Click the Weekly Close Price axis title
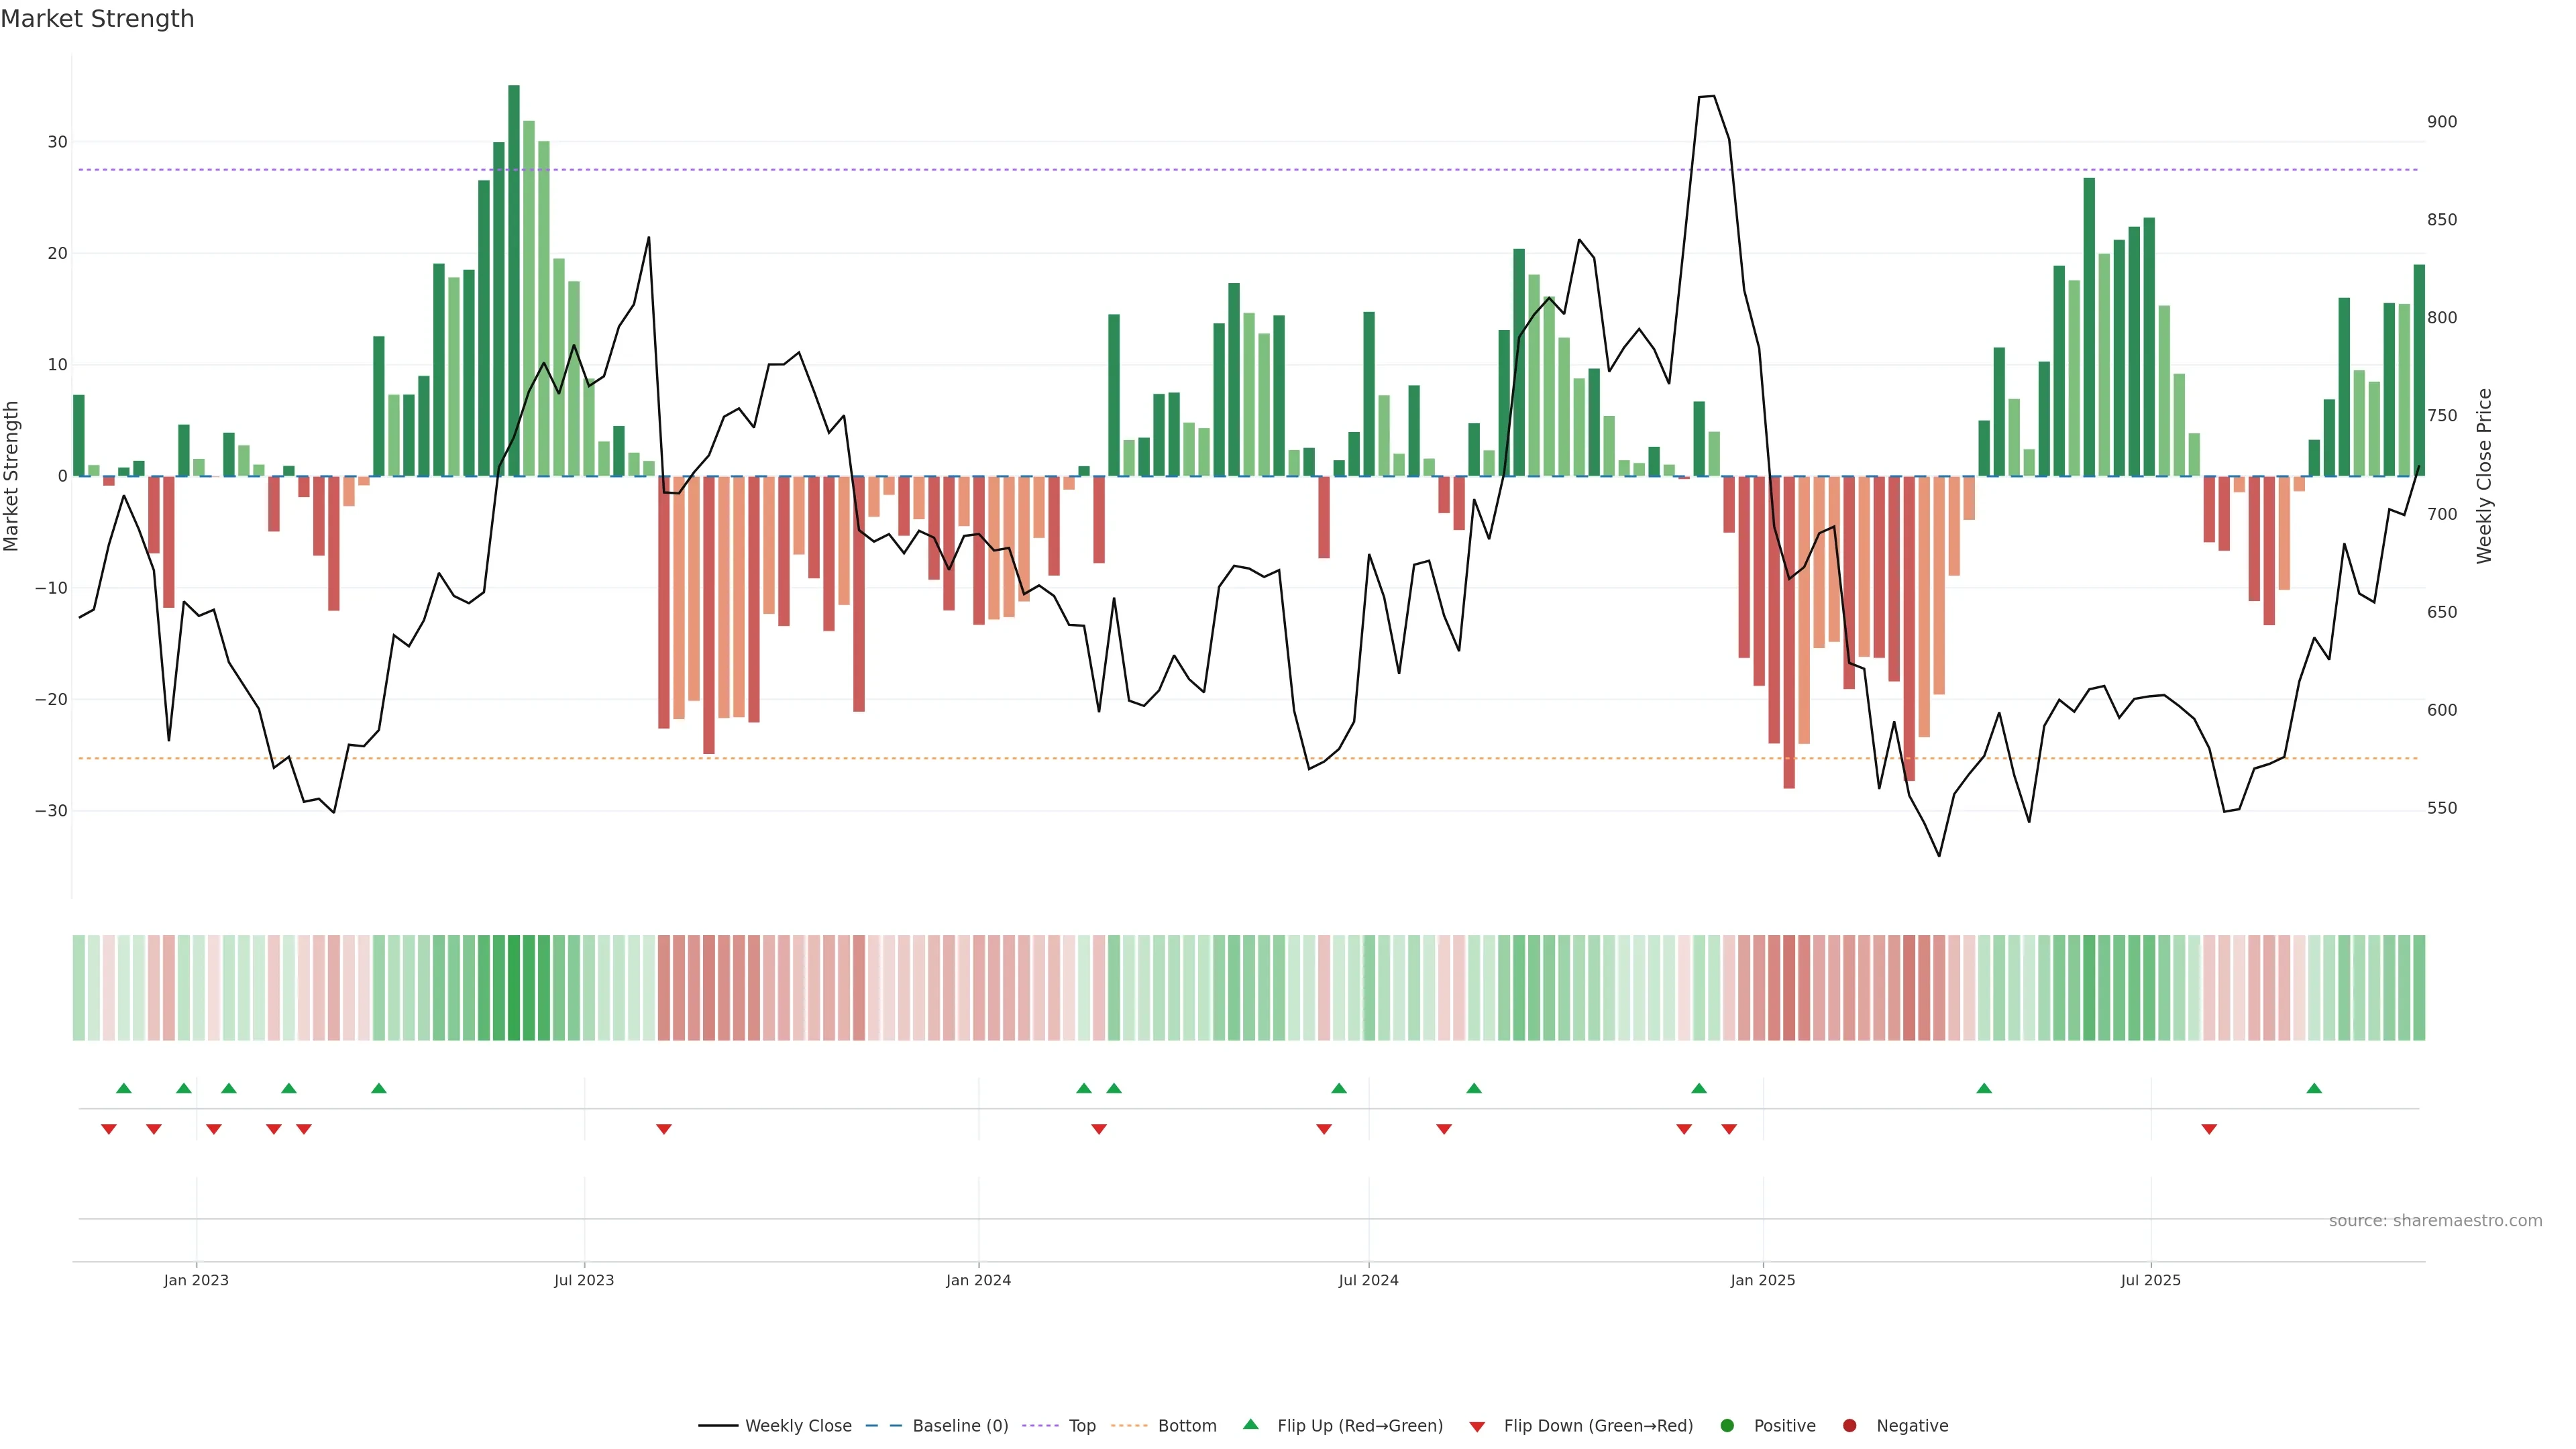2576x1449 pixels. pos(2484,476)
